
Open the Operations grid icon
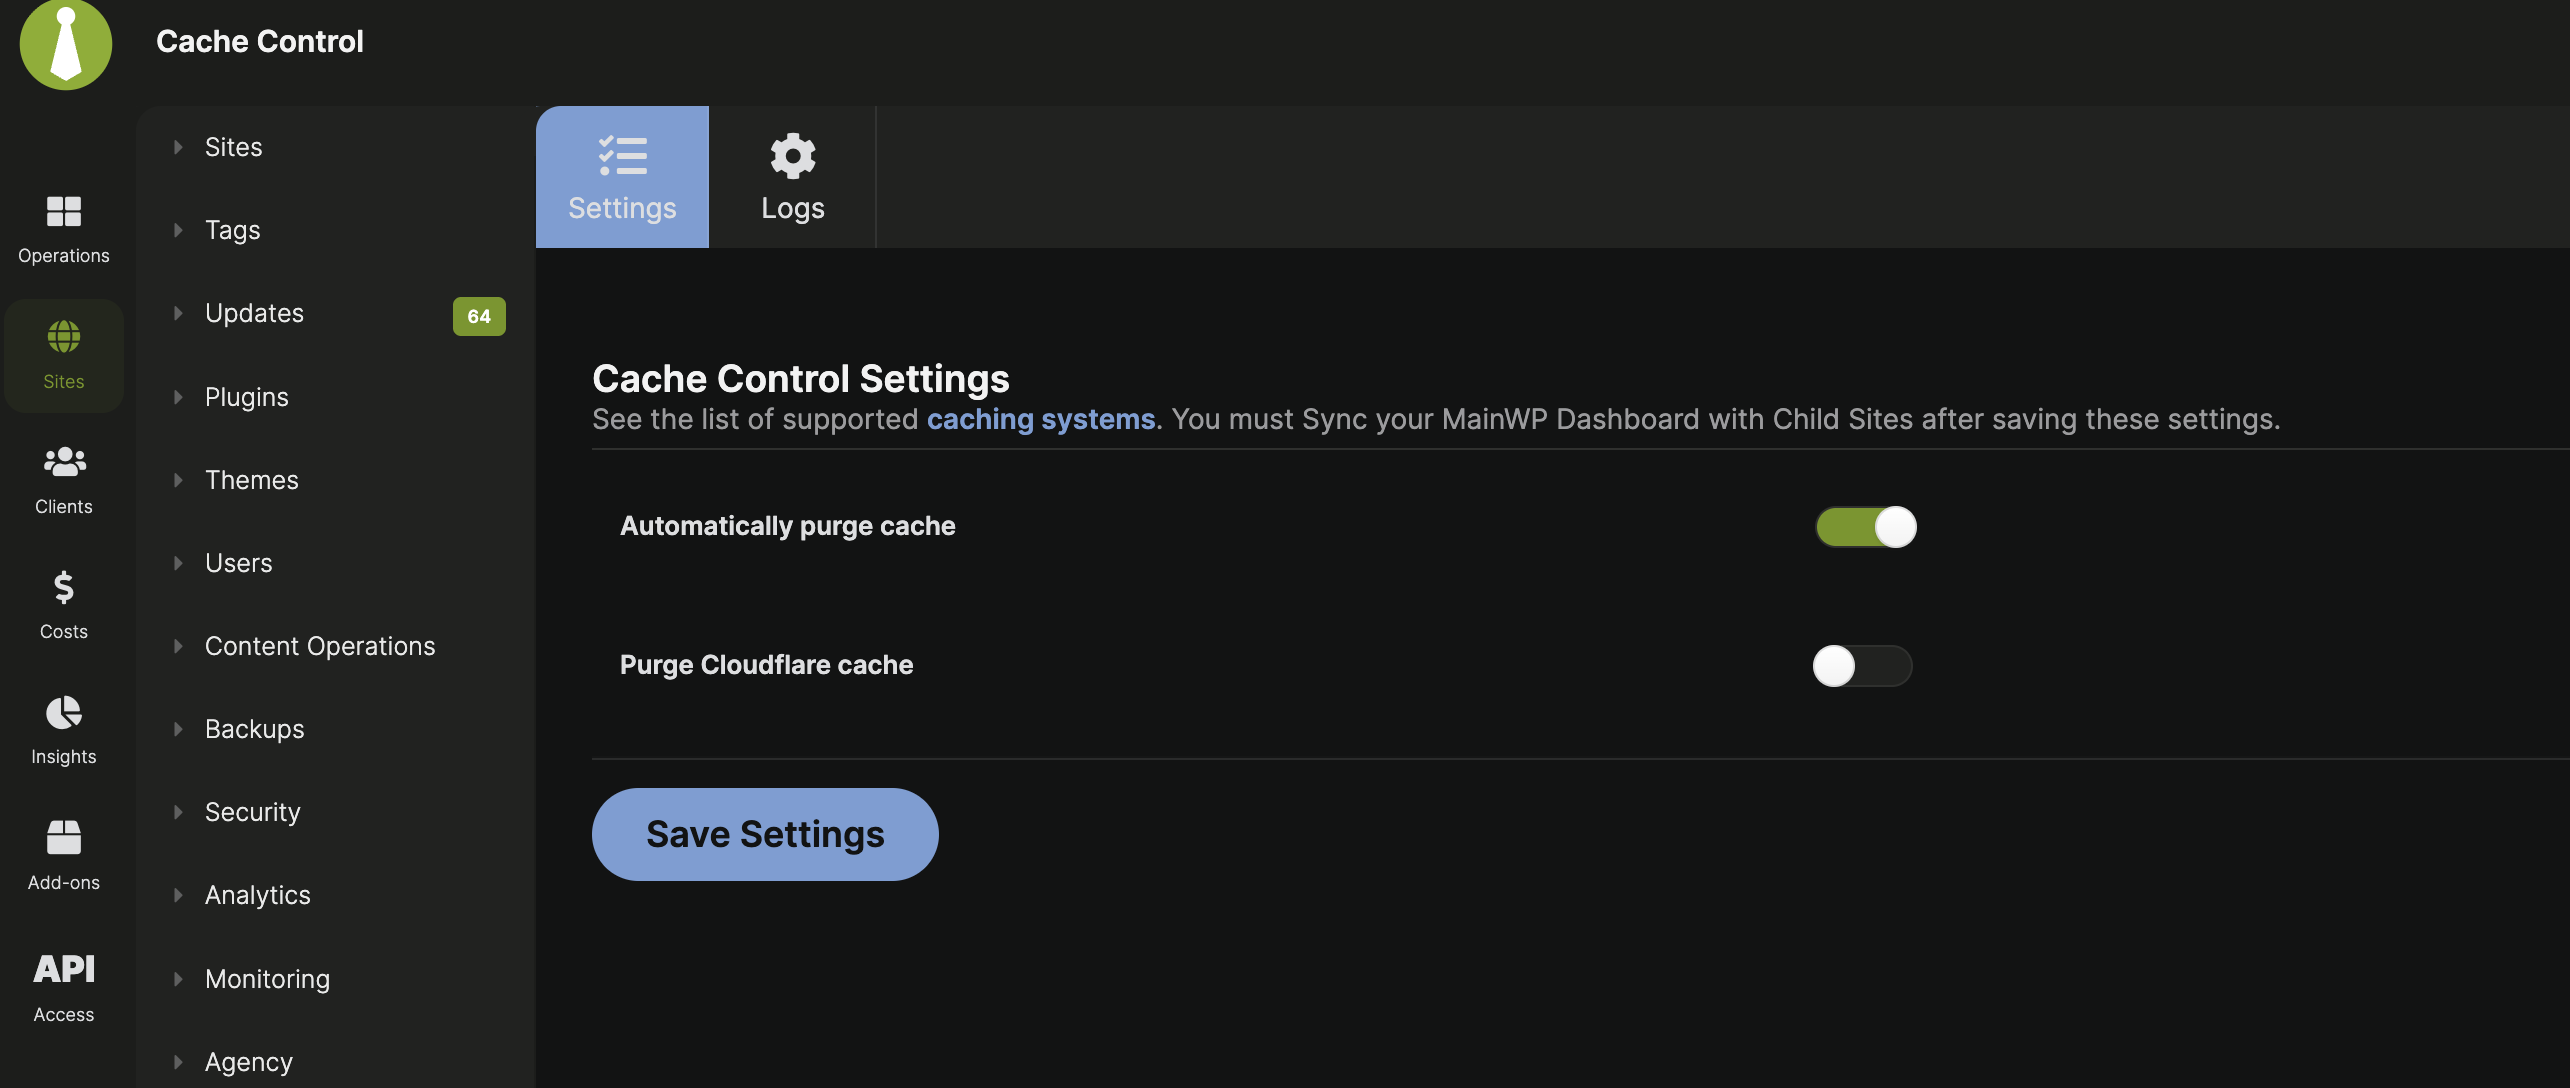point(64,211)
